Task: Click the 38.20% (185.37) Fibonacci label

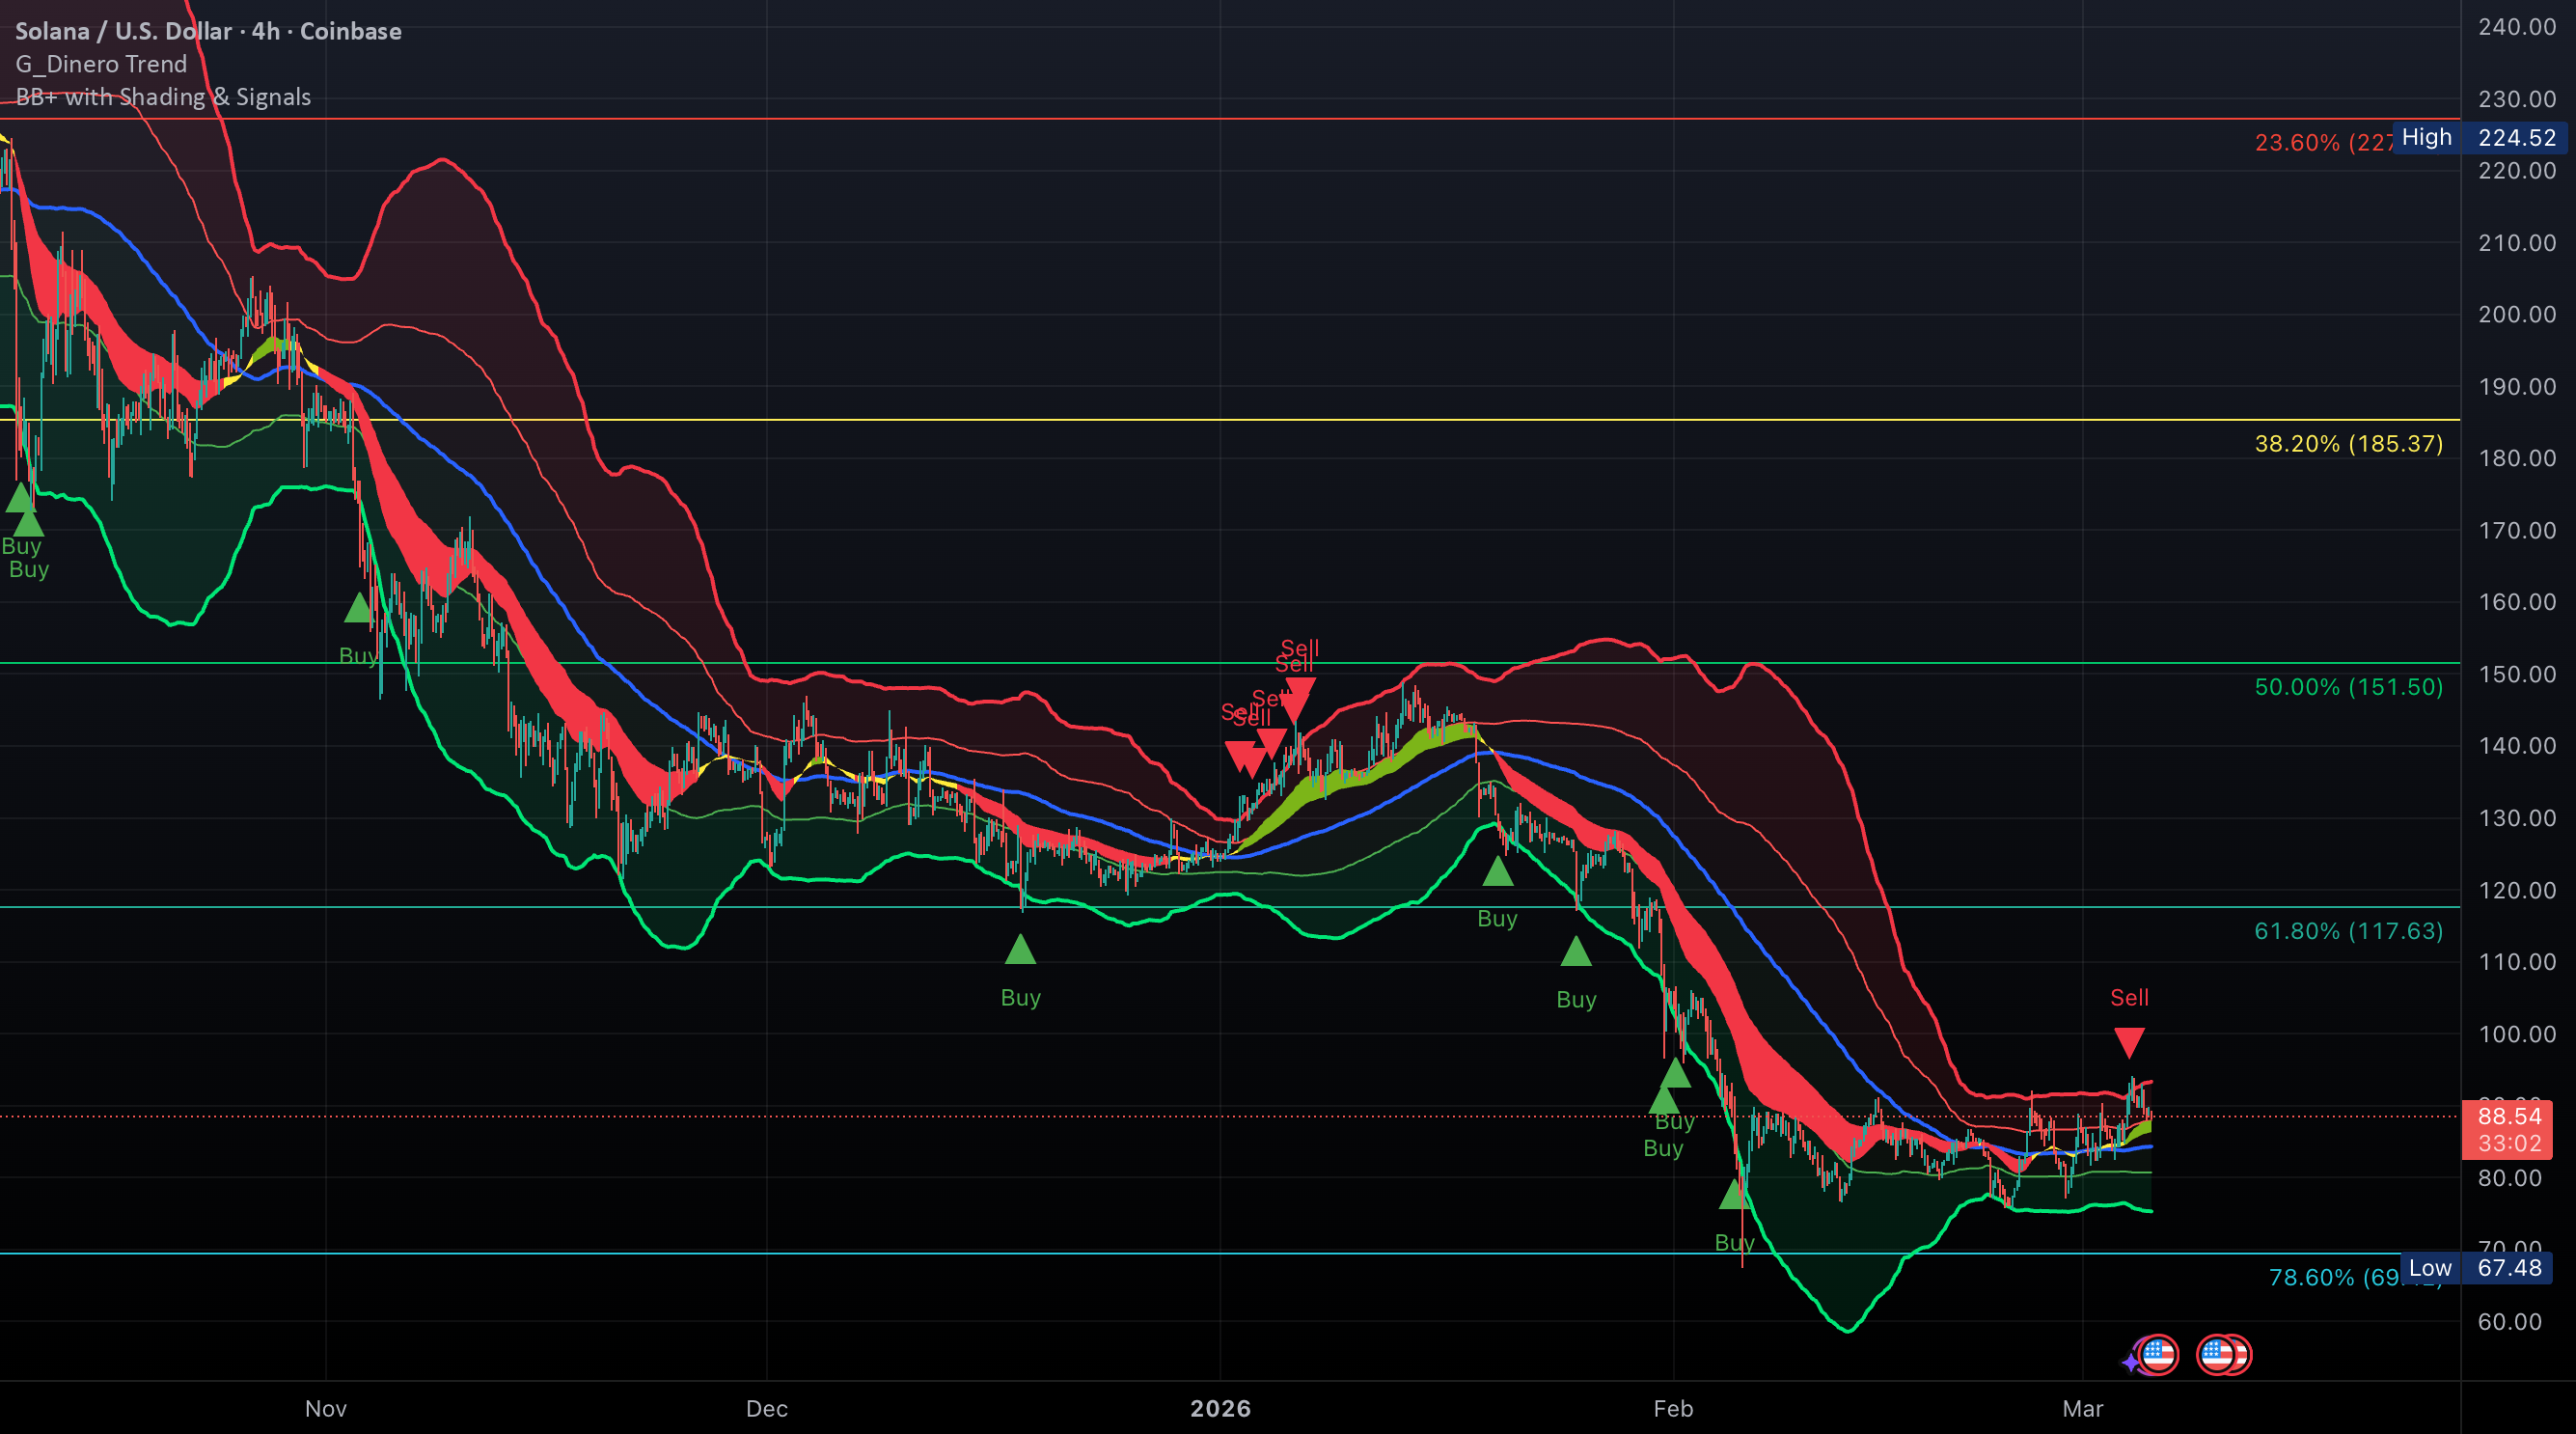Action: 2348,443
